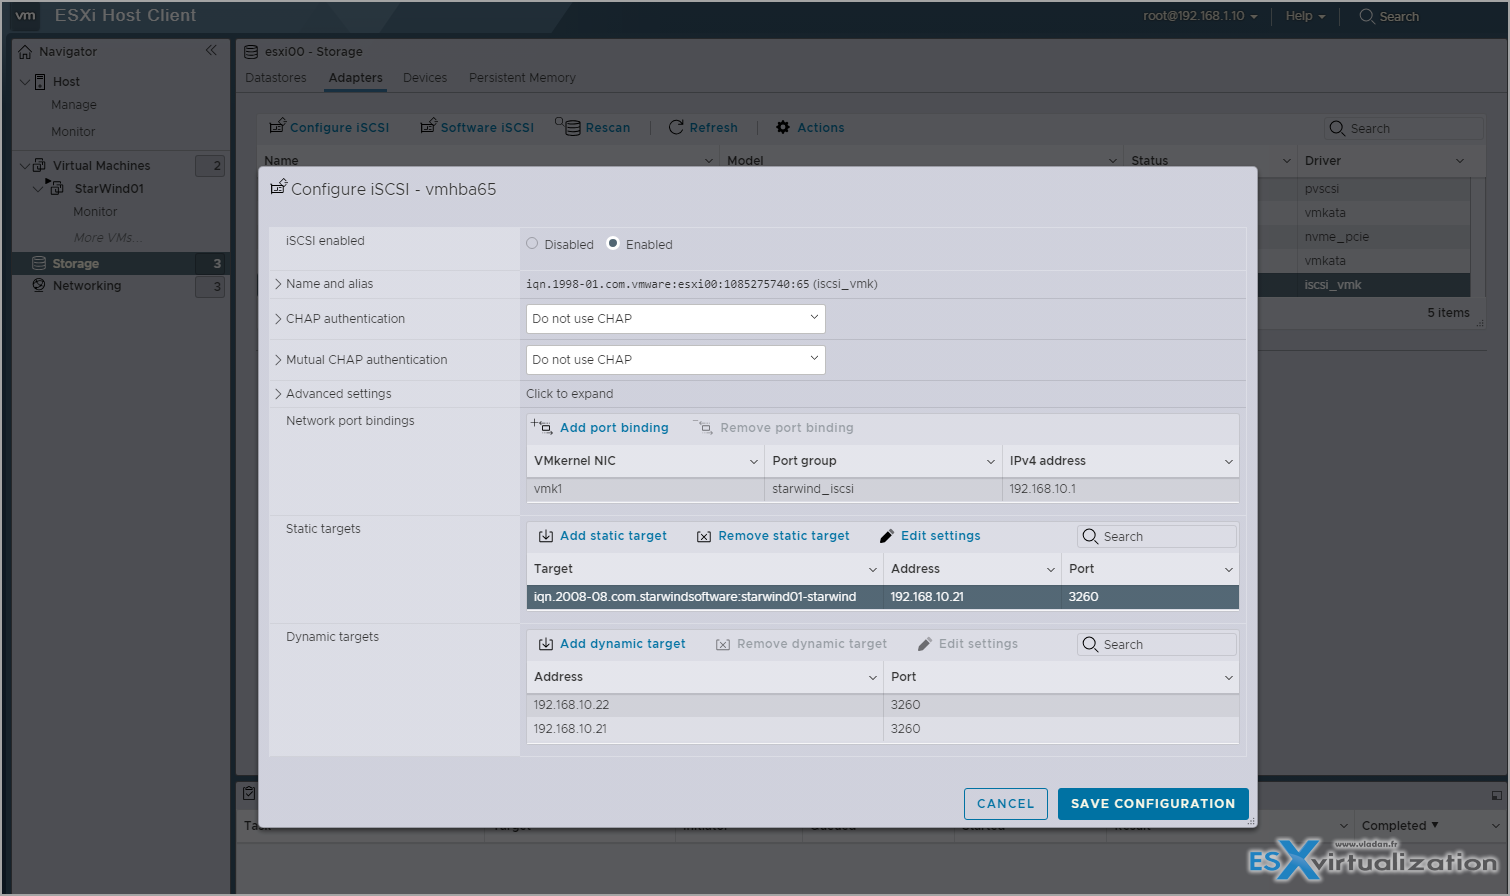Click the Add dynamic target icon
This screenshot has height=896, width=1510.
tap(546, 644)
